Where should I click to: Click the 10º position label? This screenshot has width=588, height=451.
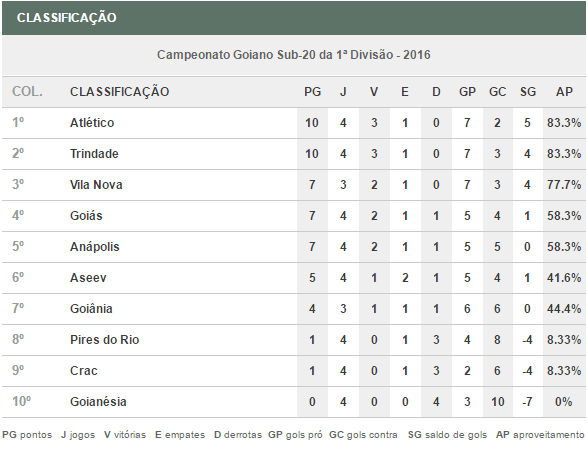click(x=21, y=402)
